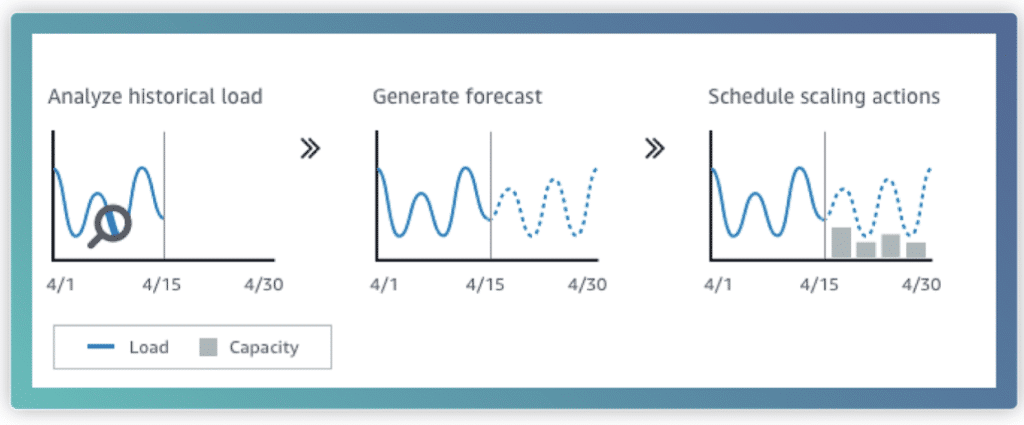Click the tallest gray capacity bar

[841, 242]
